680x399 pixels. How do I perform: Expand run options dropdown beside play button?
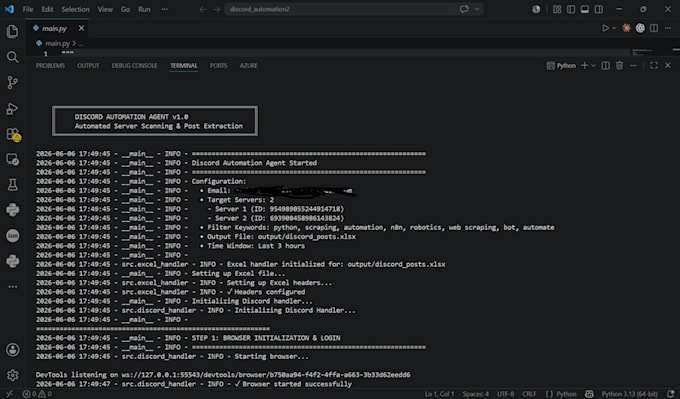click(614, 28)
